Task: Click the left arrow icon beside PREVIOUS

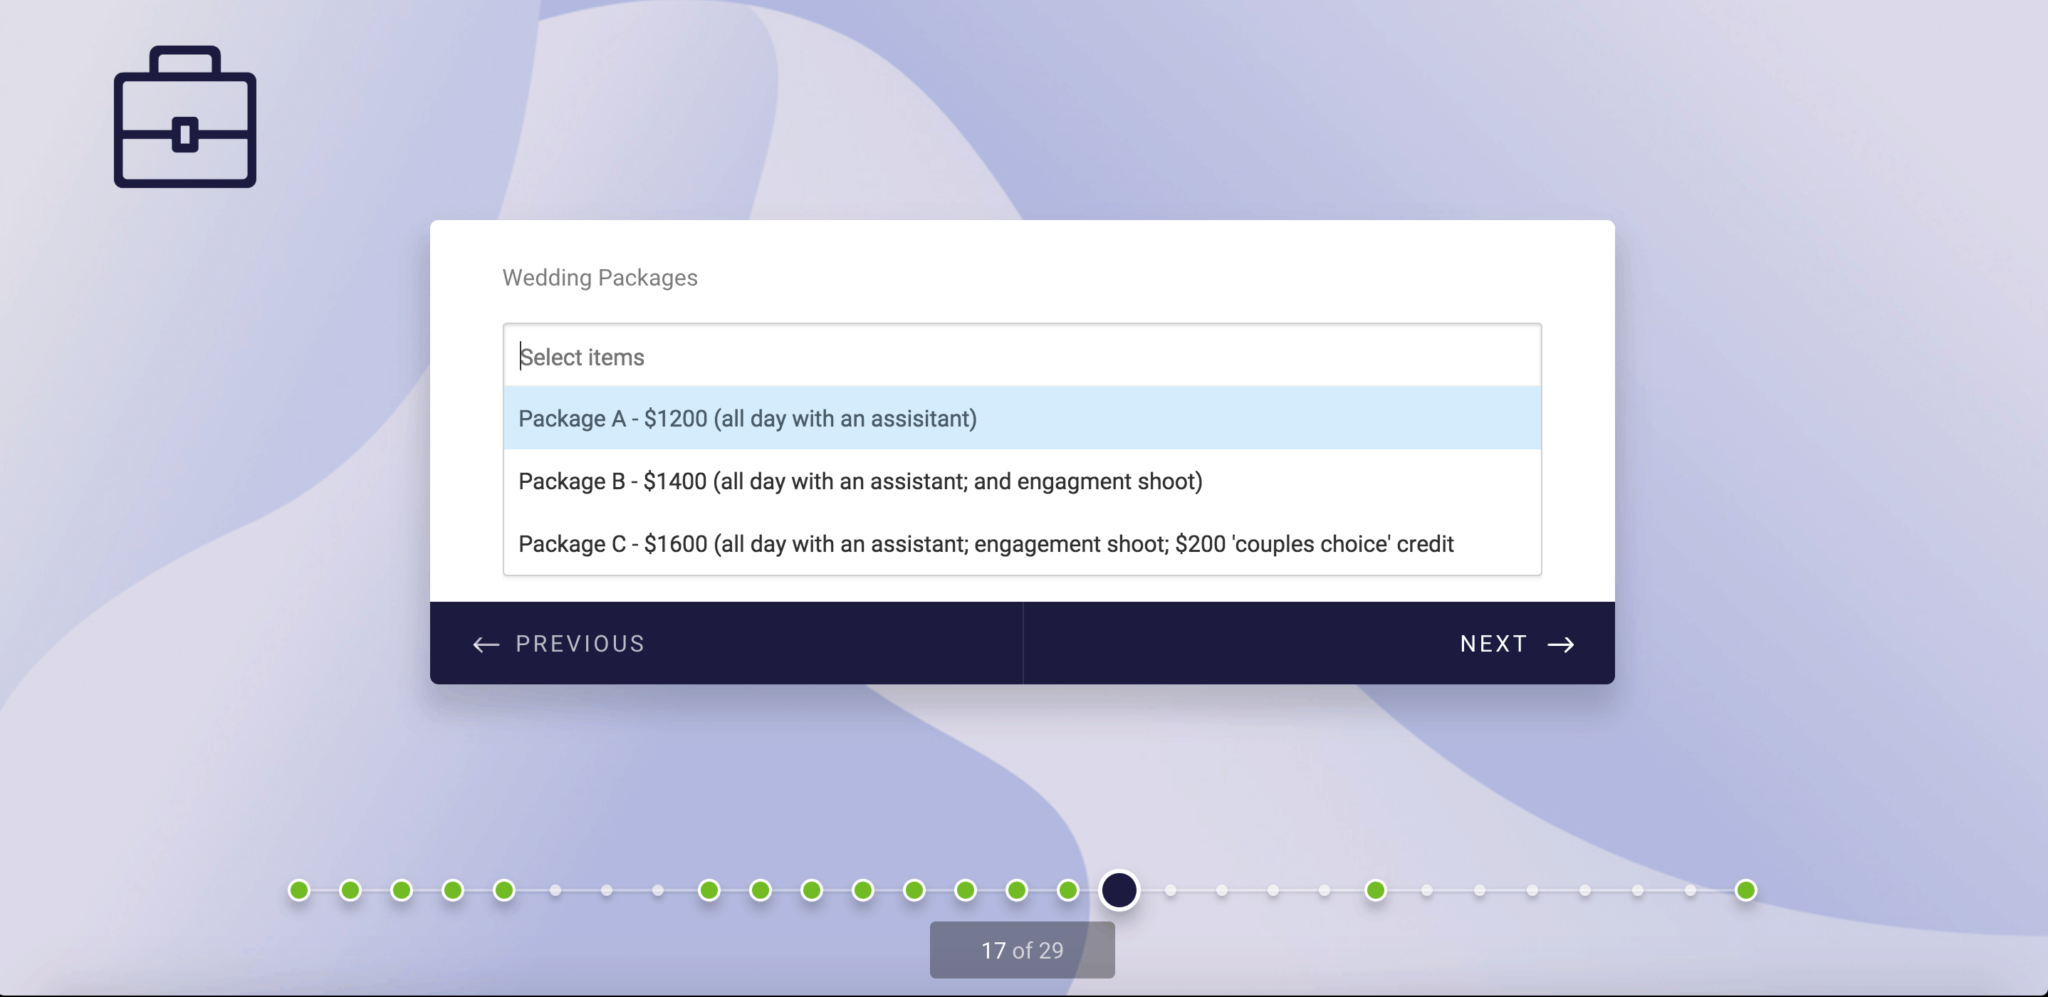Action: (x=486, y=644)
